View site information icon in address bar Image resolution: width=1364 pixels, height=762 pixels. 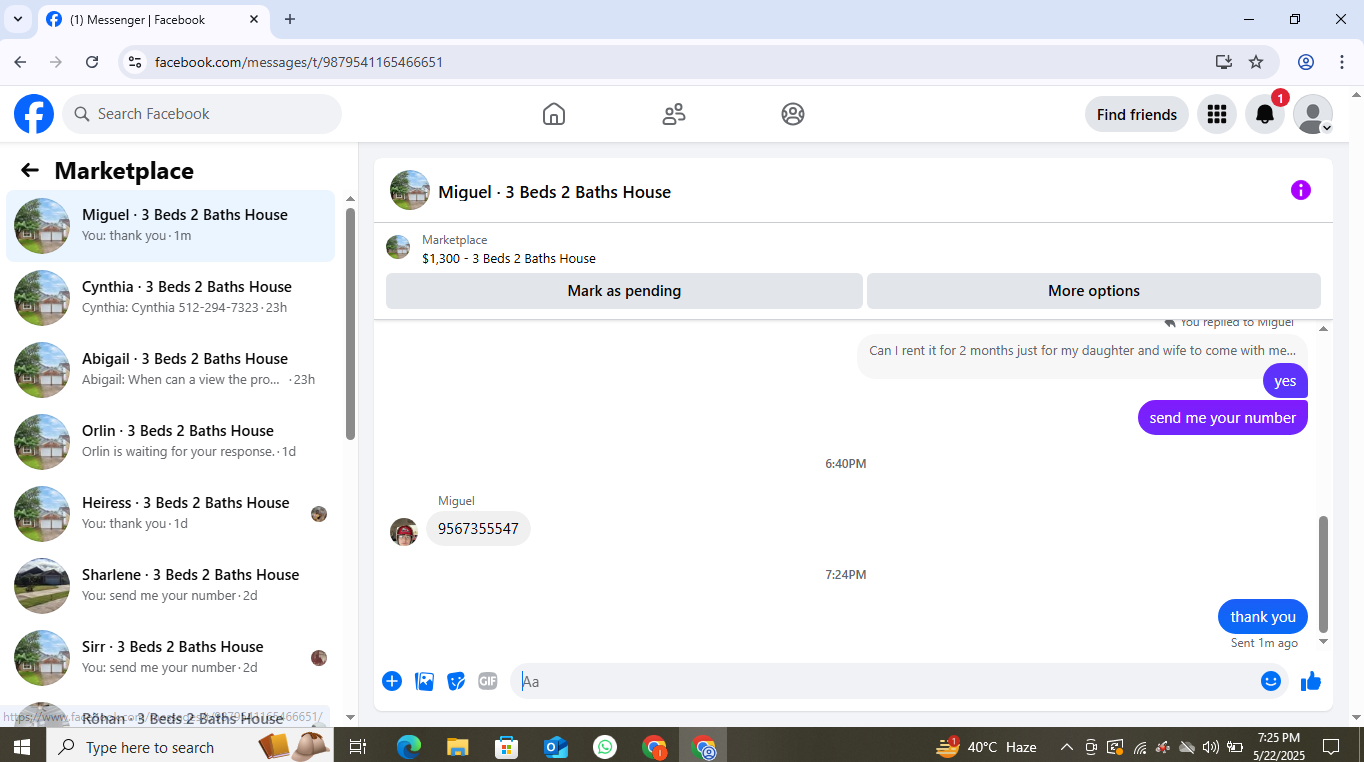(x=135, y=62)
